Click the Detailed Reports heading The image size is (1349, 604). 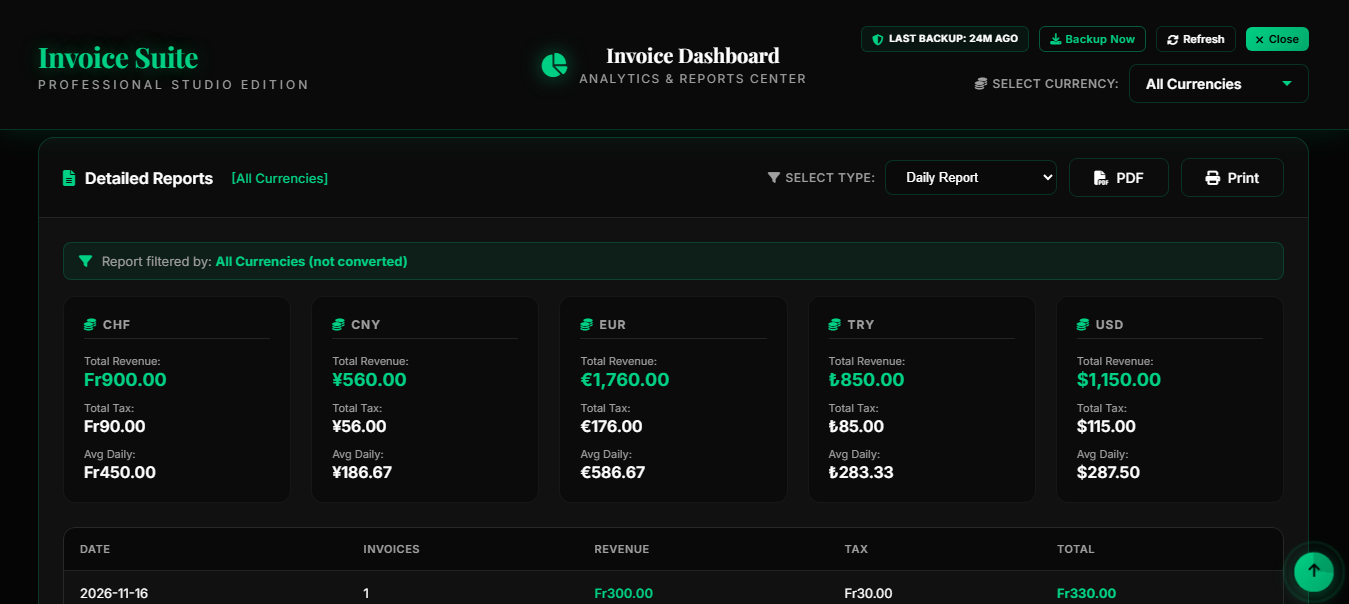coord(149,178)
